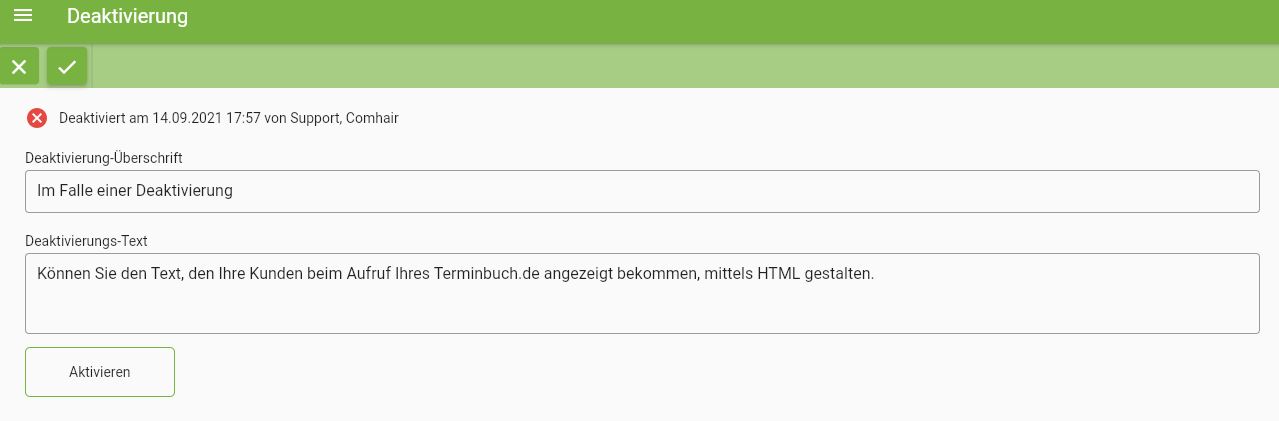Viewport: 1279px width, 421px height.
Task: Click 'Support, Comhair' in the status line
Action: 345,118
